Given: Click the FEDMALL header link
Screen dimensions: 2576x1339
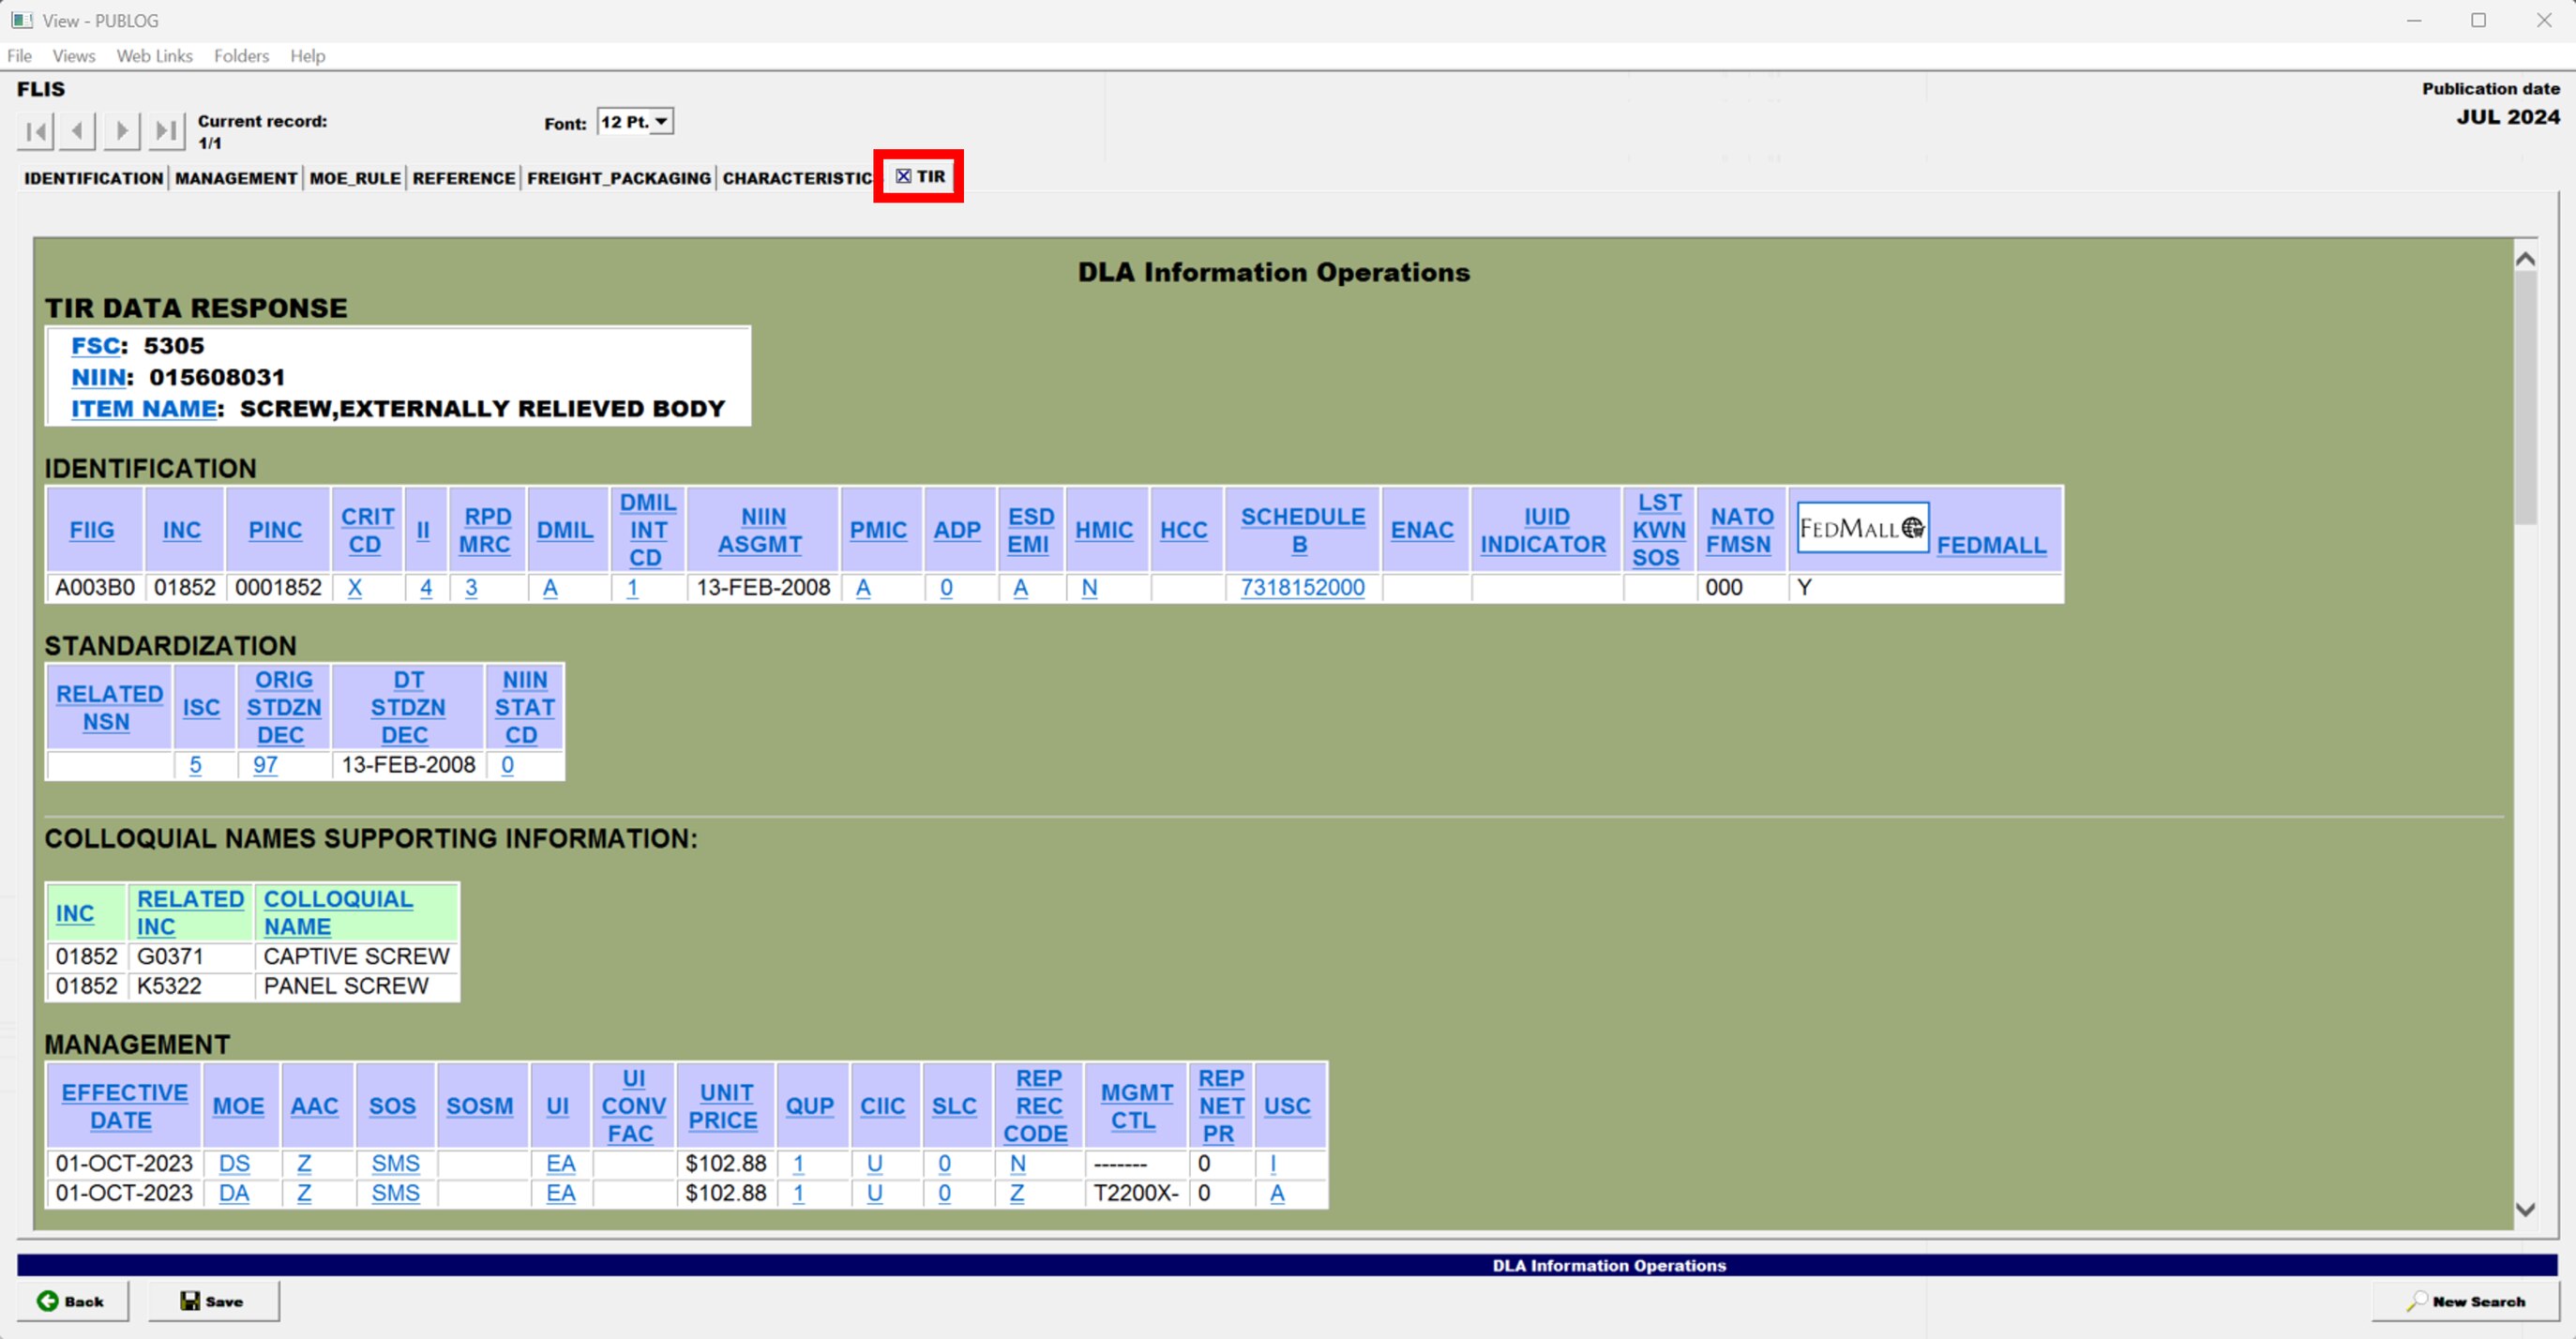Looking at the screenshot, I should click(x=1991, y=546).
